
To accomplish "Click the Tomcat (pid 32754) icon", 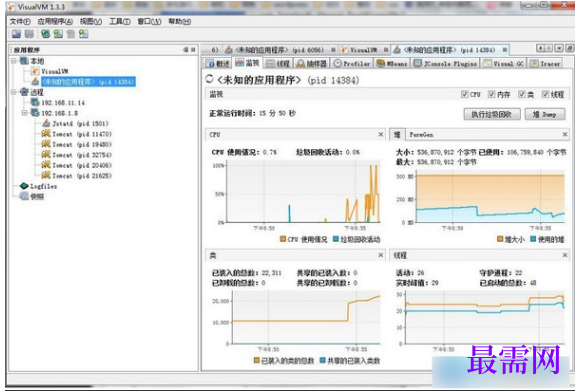I will click(46, 154).
